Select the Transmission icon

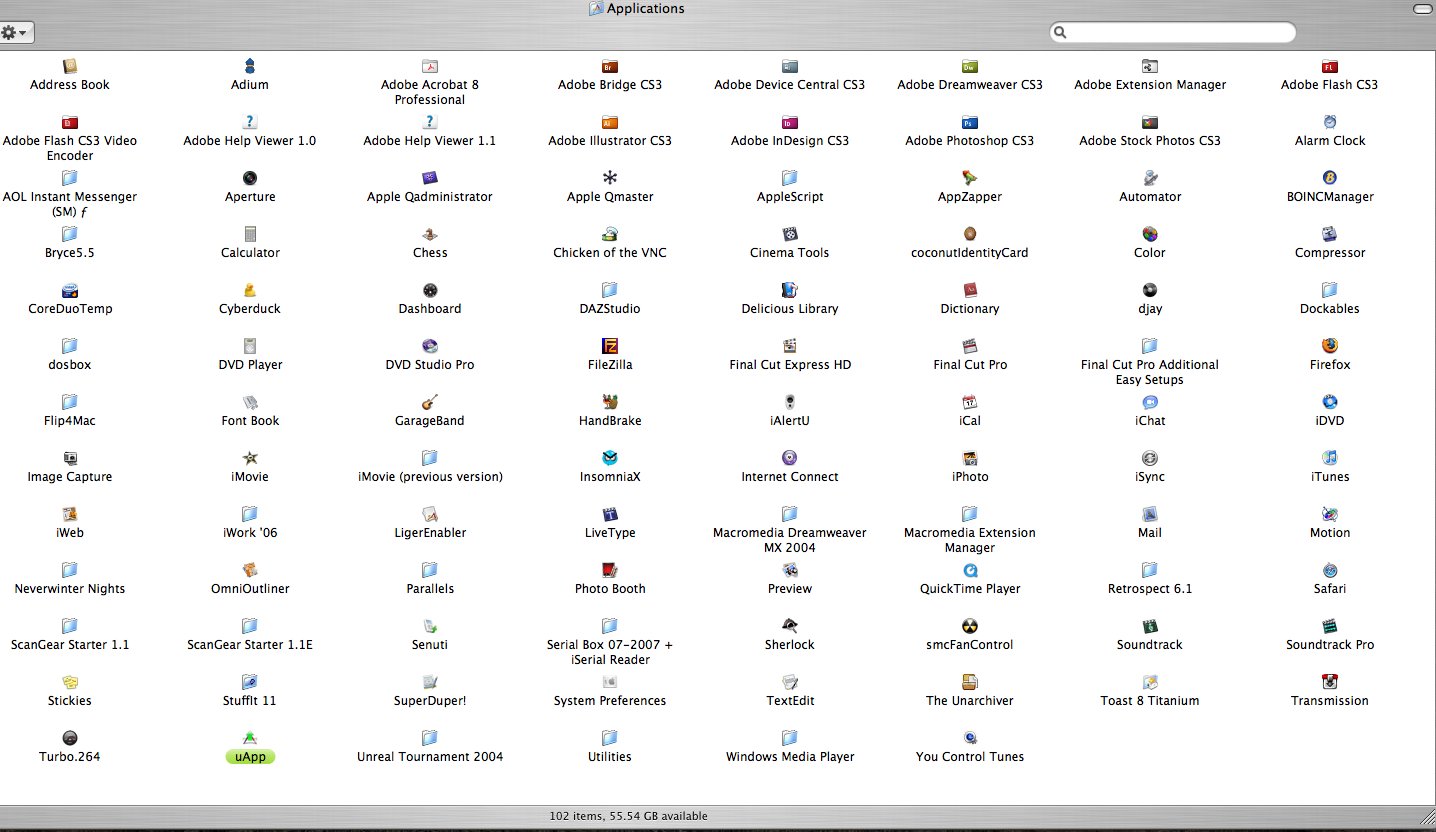(1330, 682)
